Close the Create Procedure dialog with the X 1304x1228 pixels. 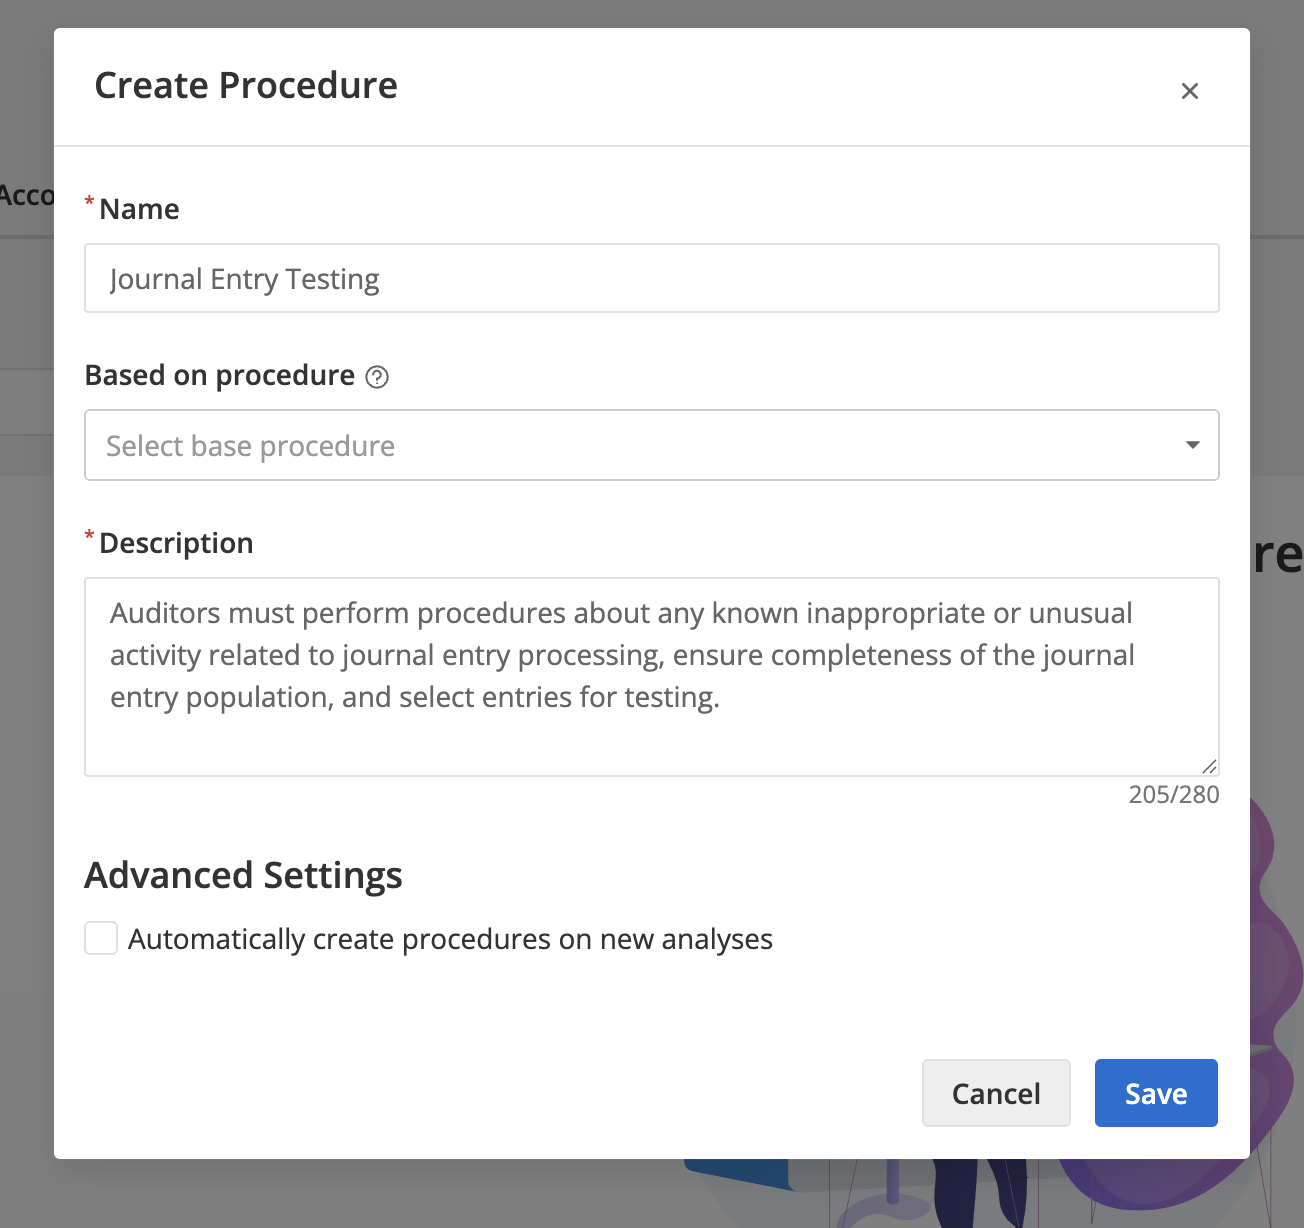coord(1189,91)
